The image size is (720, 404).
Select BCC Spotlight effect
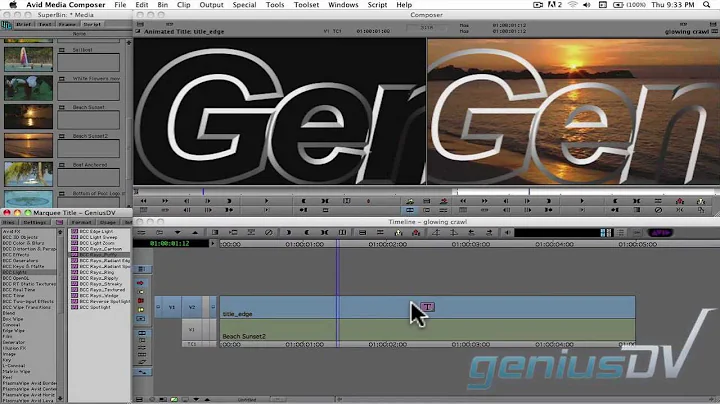click(95, 307)
